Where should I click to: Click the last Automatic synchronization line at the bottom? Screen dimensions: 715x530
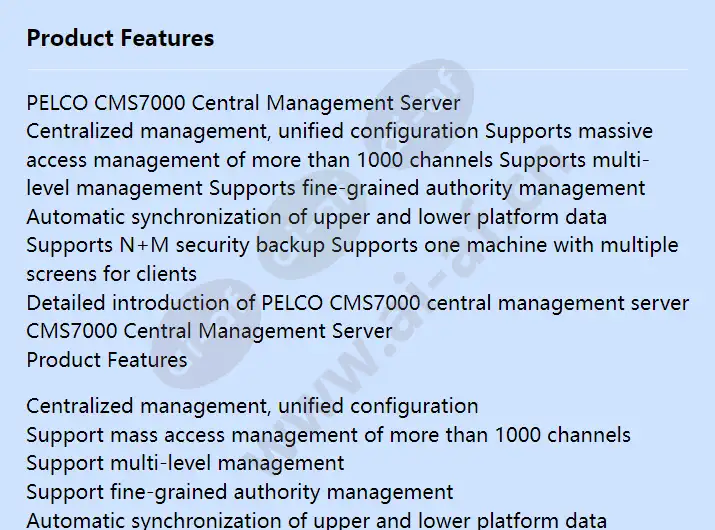(x=316, y=520)
